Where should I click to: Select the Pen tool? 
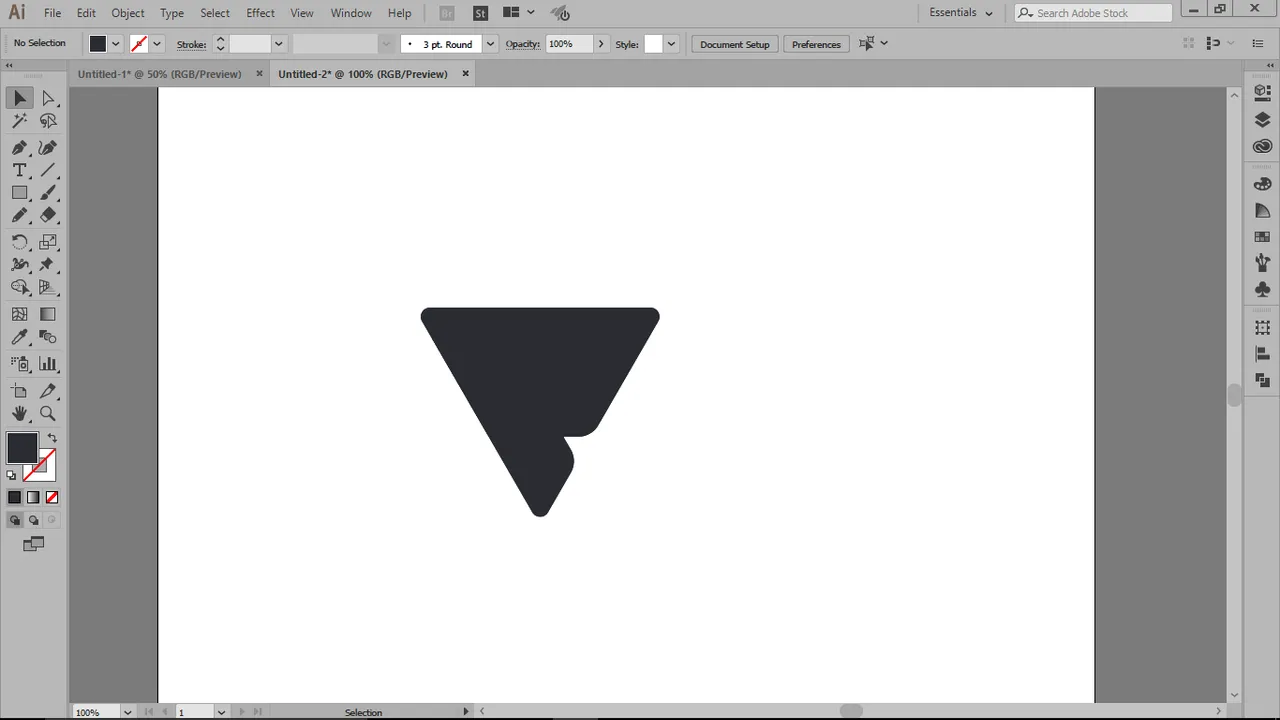pyautogui.click(x=20, y=147)
